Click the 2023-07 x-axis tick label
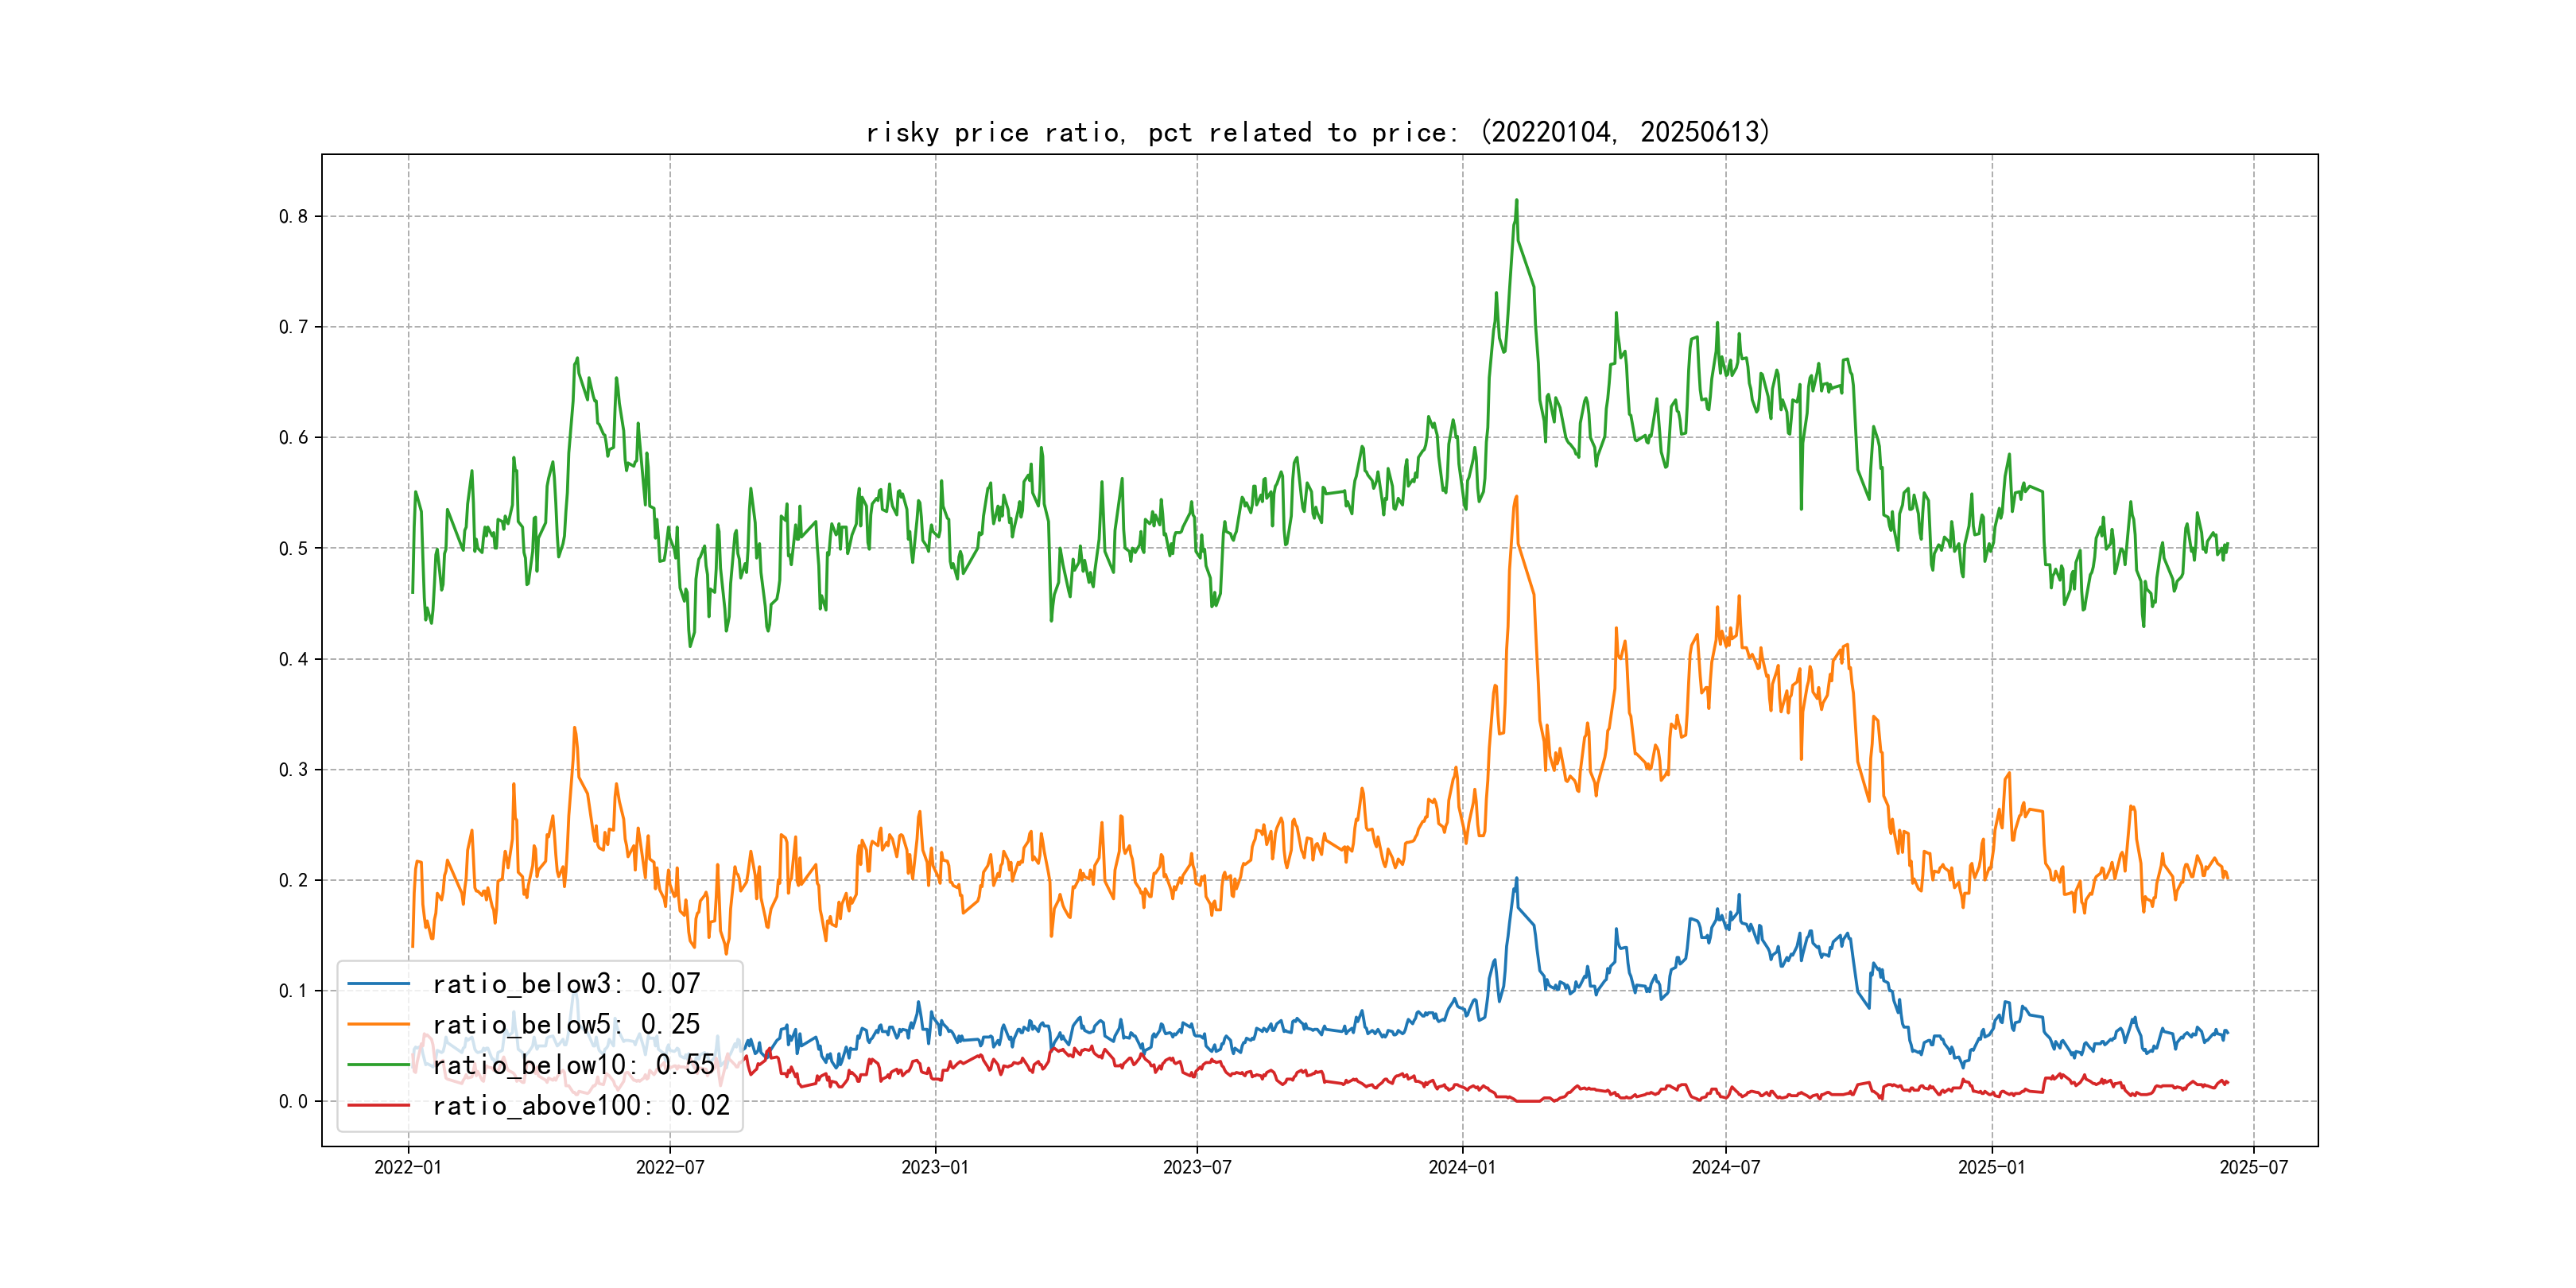2576x1288 pixels. (x=1197, y=1167)
